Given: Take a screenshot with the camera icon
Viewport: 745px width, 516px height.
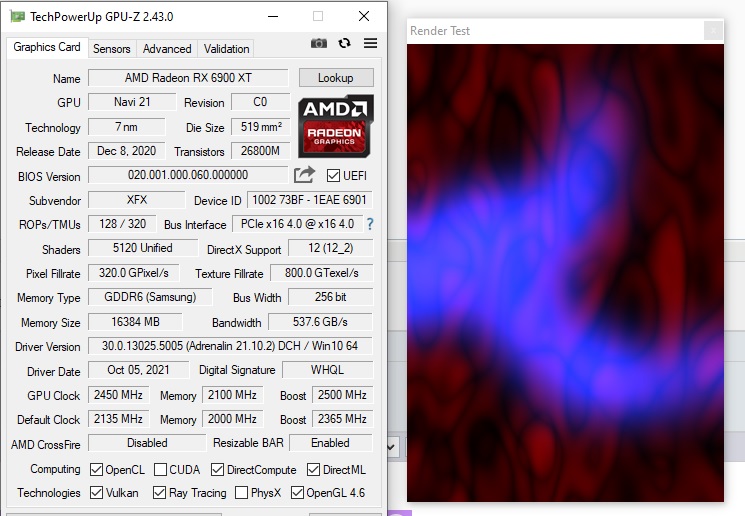Looking at the screenshot, I should click(319, 43).
